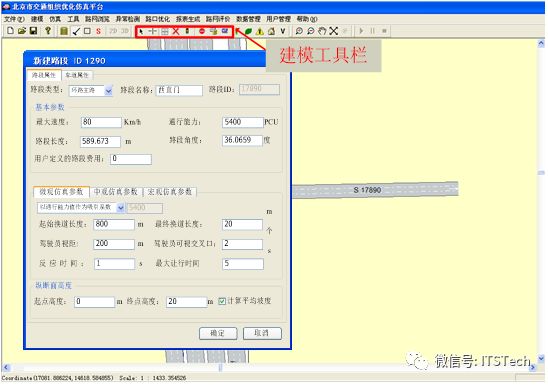The image size is (548, 386).
Task: Switch to the 中观仿真参数 tab
Action: pos(116,192)
